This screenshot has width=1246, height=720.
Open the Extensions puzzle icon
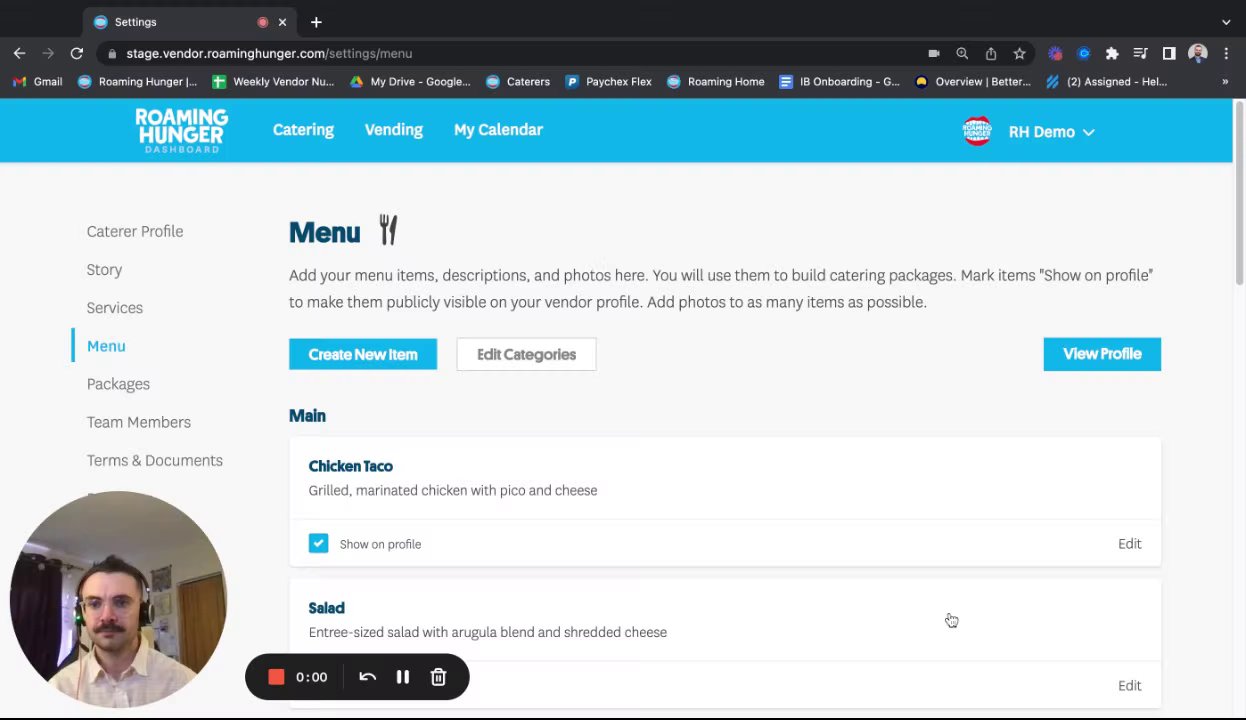pos(1112,53)
